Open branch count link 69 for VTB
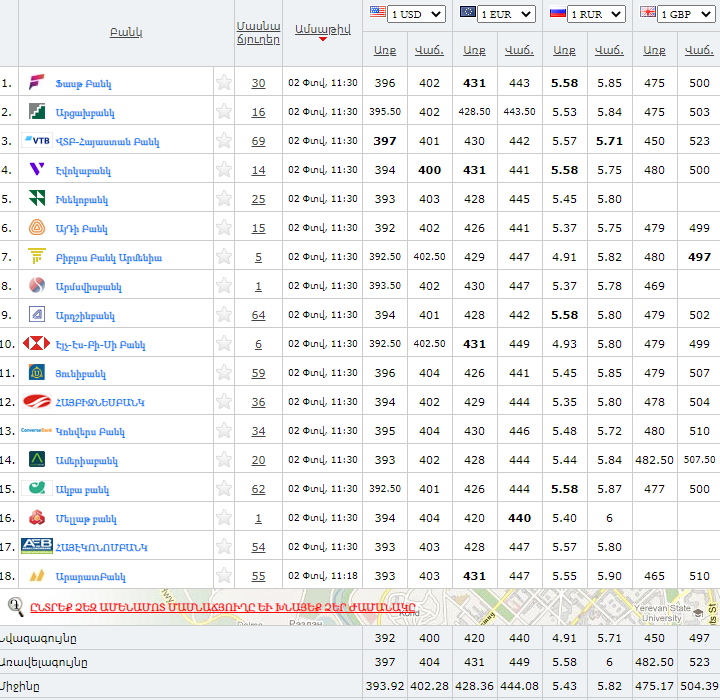The height and width of the screenshot is (700, 720). tap(258, 141)
